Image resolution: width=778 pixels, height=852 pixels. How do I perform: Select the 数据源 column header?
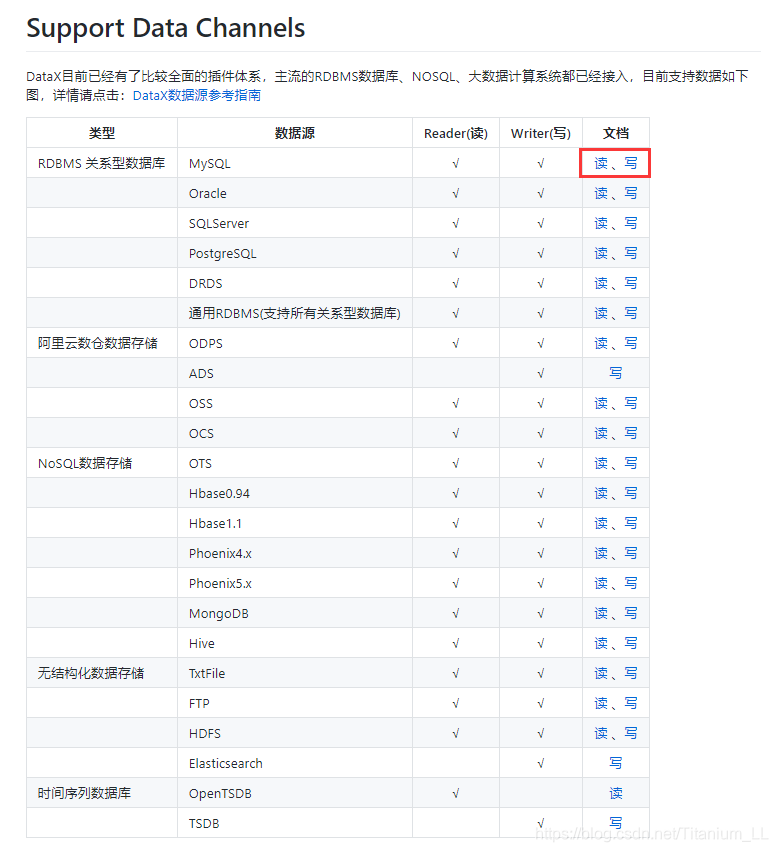(x=294, y=133)
